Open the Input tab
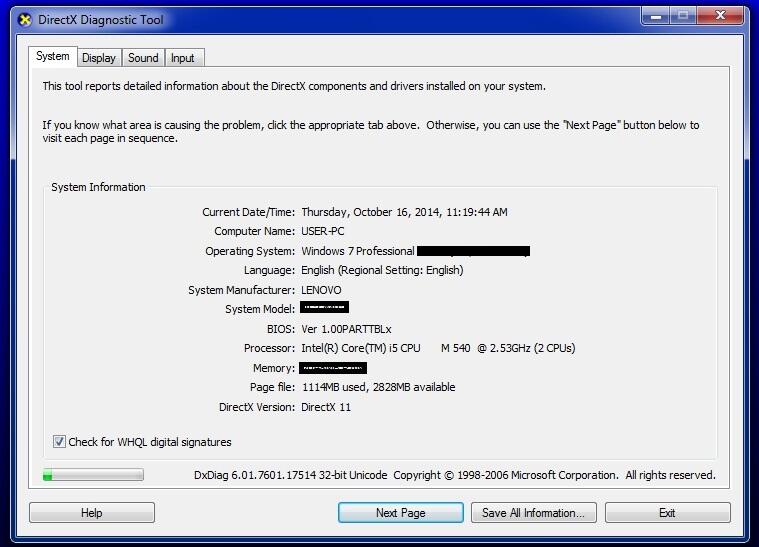The height and width of the screenshot is (547, 759). point(182,58)
